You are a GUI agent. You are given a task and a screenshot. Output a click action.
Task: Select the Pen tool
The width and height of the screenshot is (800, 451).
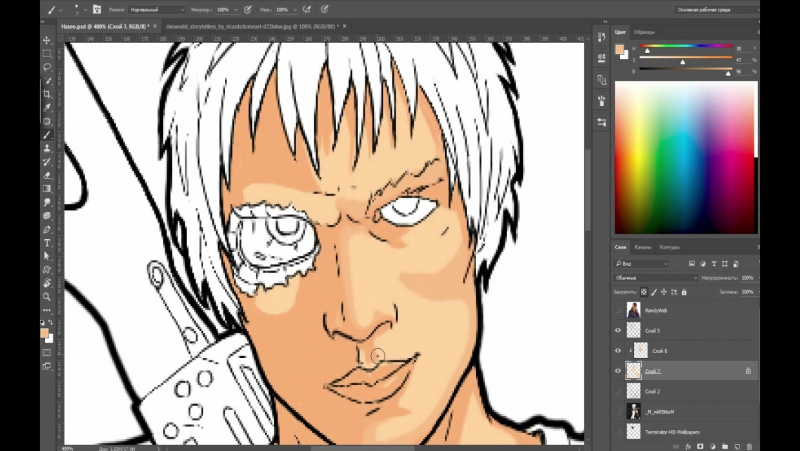click(x=47, y=230)
